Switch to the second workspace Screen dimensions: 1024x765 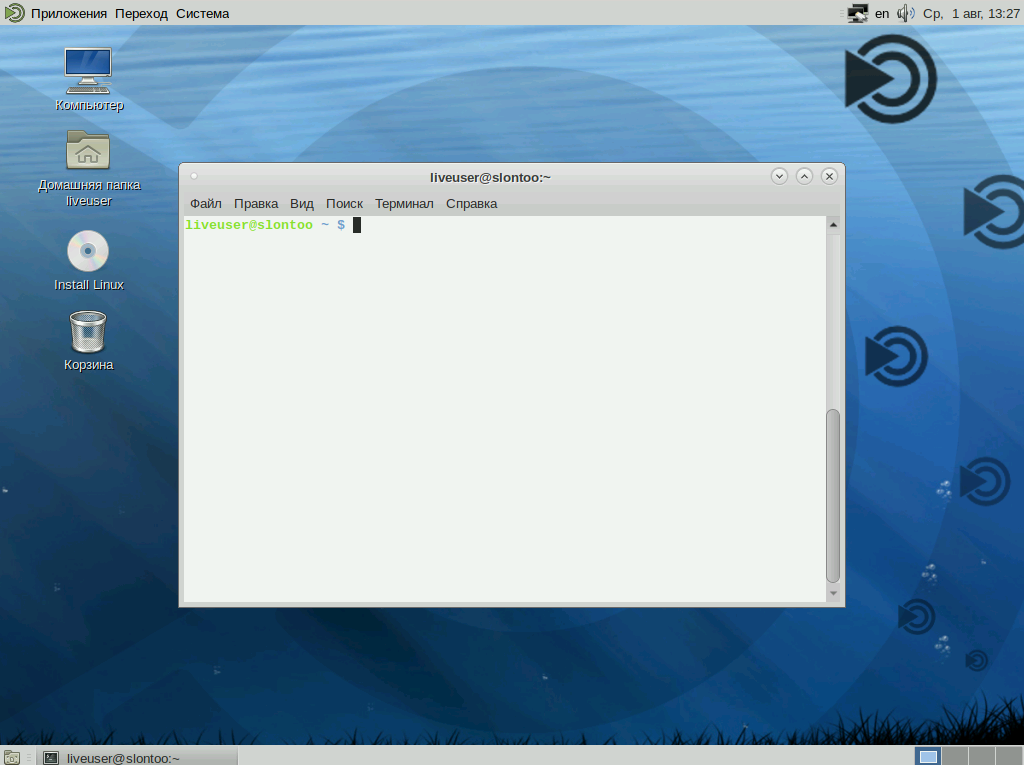point(955,756)
